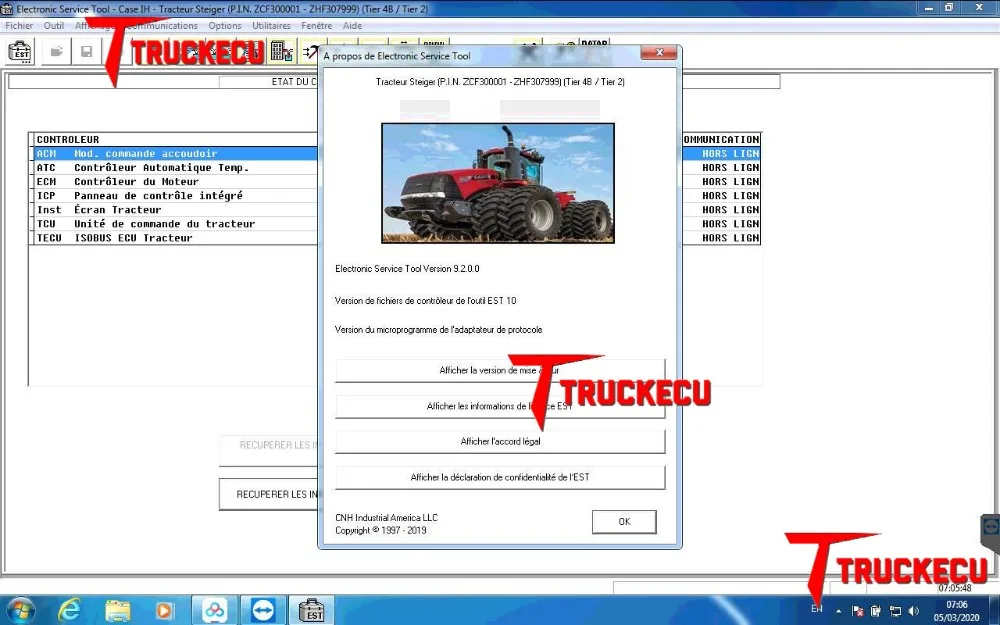The image size is (1000, 625).
Task: Click Afficher la déclaration de confidentialité button
Action: 500,477
